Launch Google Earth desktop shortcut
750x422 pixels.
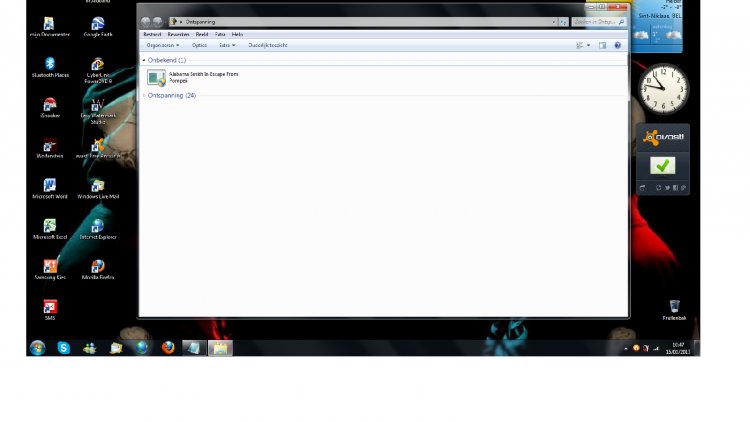coord(98,27)
